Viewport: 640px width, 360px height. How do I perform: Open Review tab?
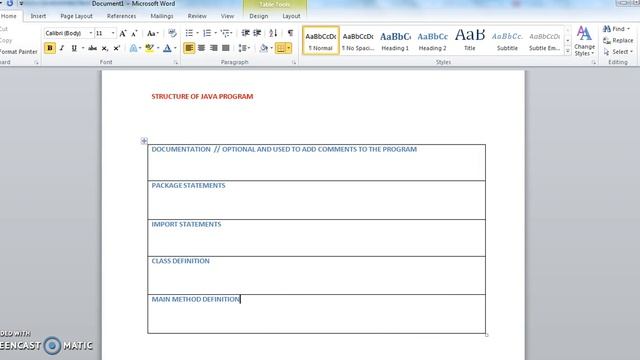pyautogui.click(x=197, y=16)
